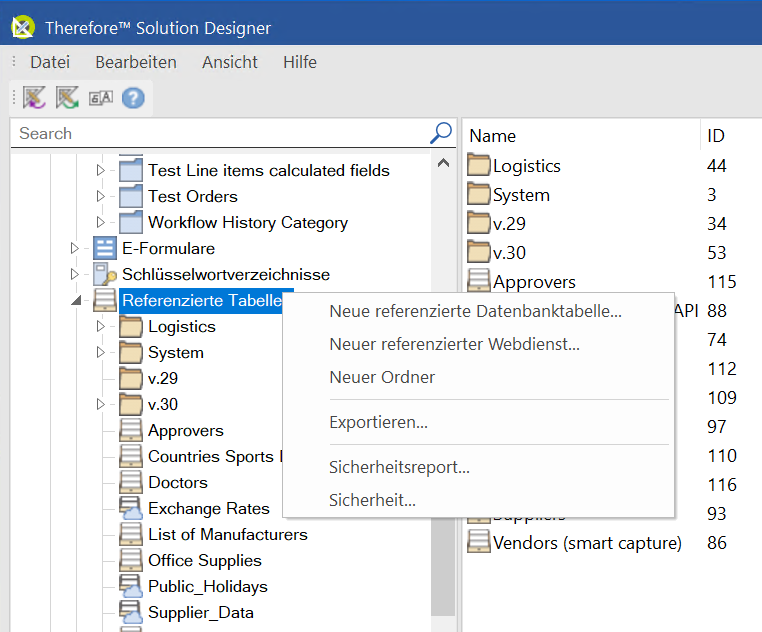Expand the Schlüsselwortverzeichnisse node
This screenshot has height=632, width=762.
[74, 274]
